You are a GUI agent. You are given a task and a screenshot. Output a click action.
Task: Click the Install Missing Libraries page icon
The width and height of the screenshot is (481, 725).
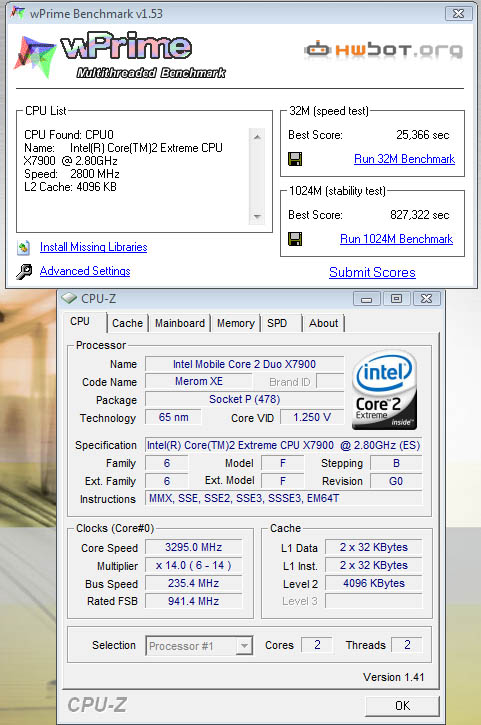24,247
